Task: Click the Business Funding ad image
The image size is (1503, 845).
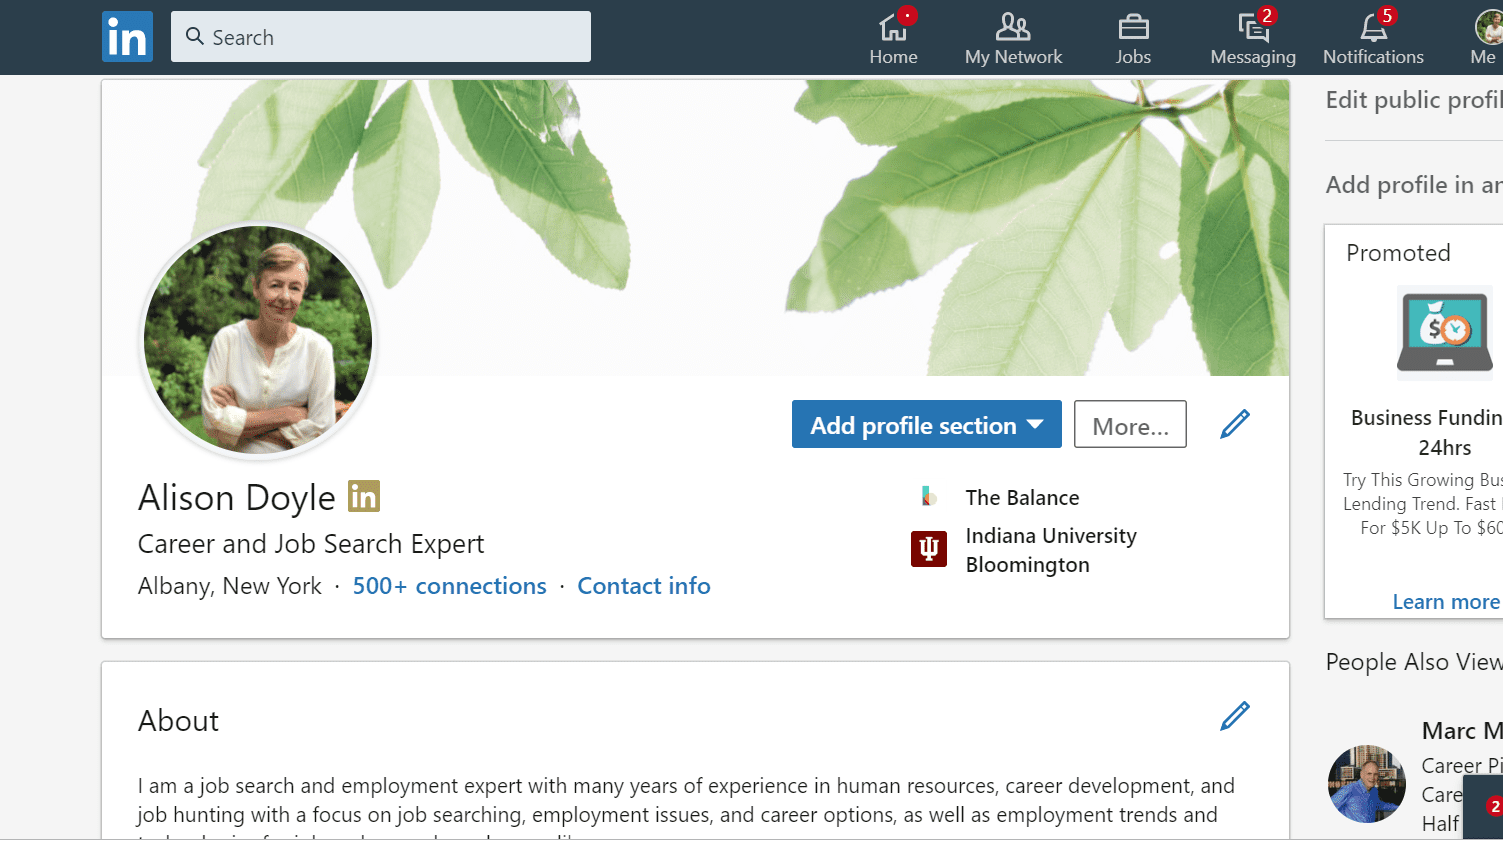Action: pos(1445,333)
